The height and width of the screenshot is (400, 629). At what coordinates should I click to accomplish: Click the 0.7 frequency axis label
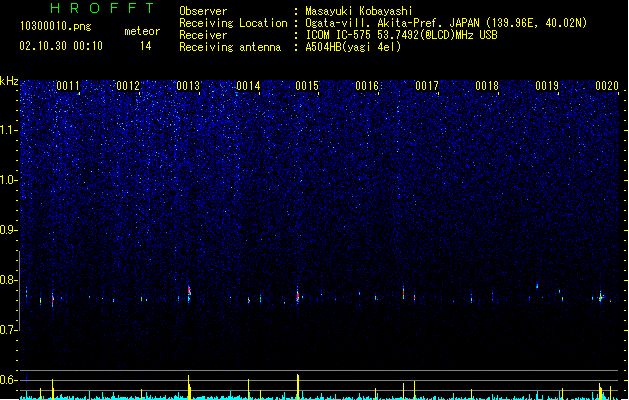pyautogui.click(x=8, y=330)
